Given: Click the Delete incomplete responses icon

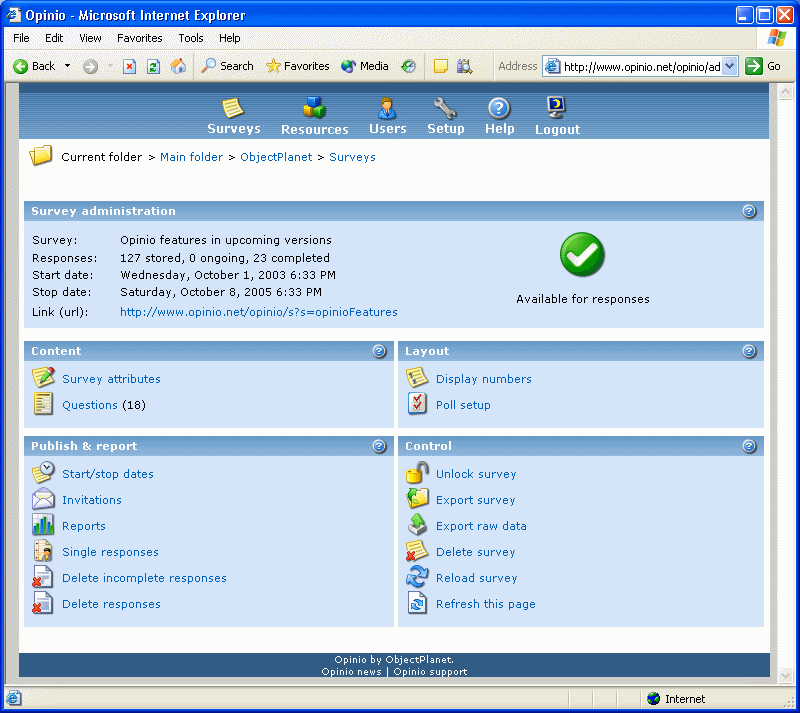Looking at the screenshot, I should 42,577.
